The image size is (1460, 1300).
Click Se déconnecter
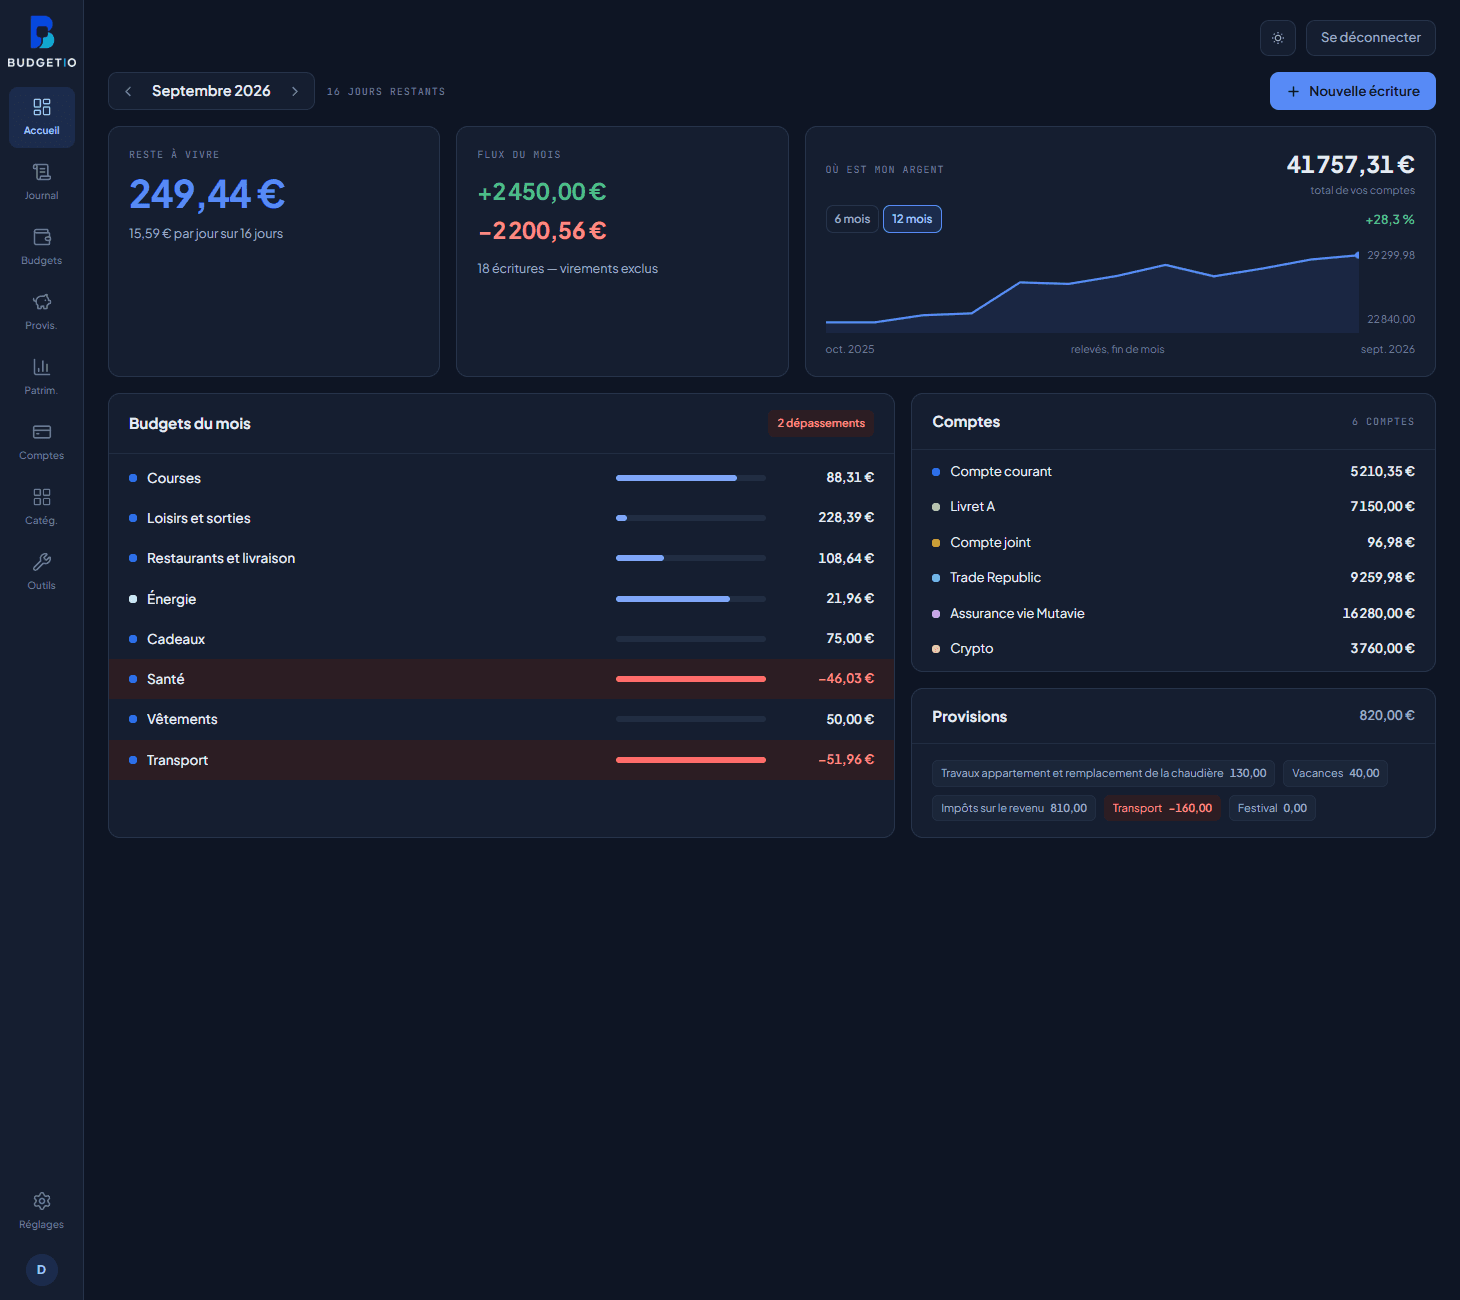tap(1371, 38)
